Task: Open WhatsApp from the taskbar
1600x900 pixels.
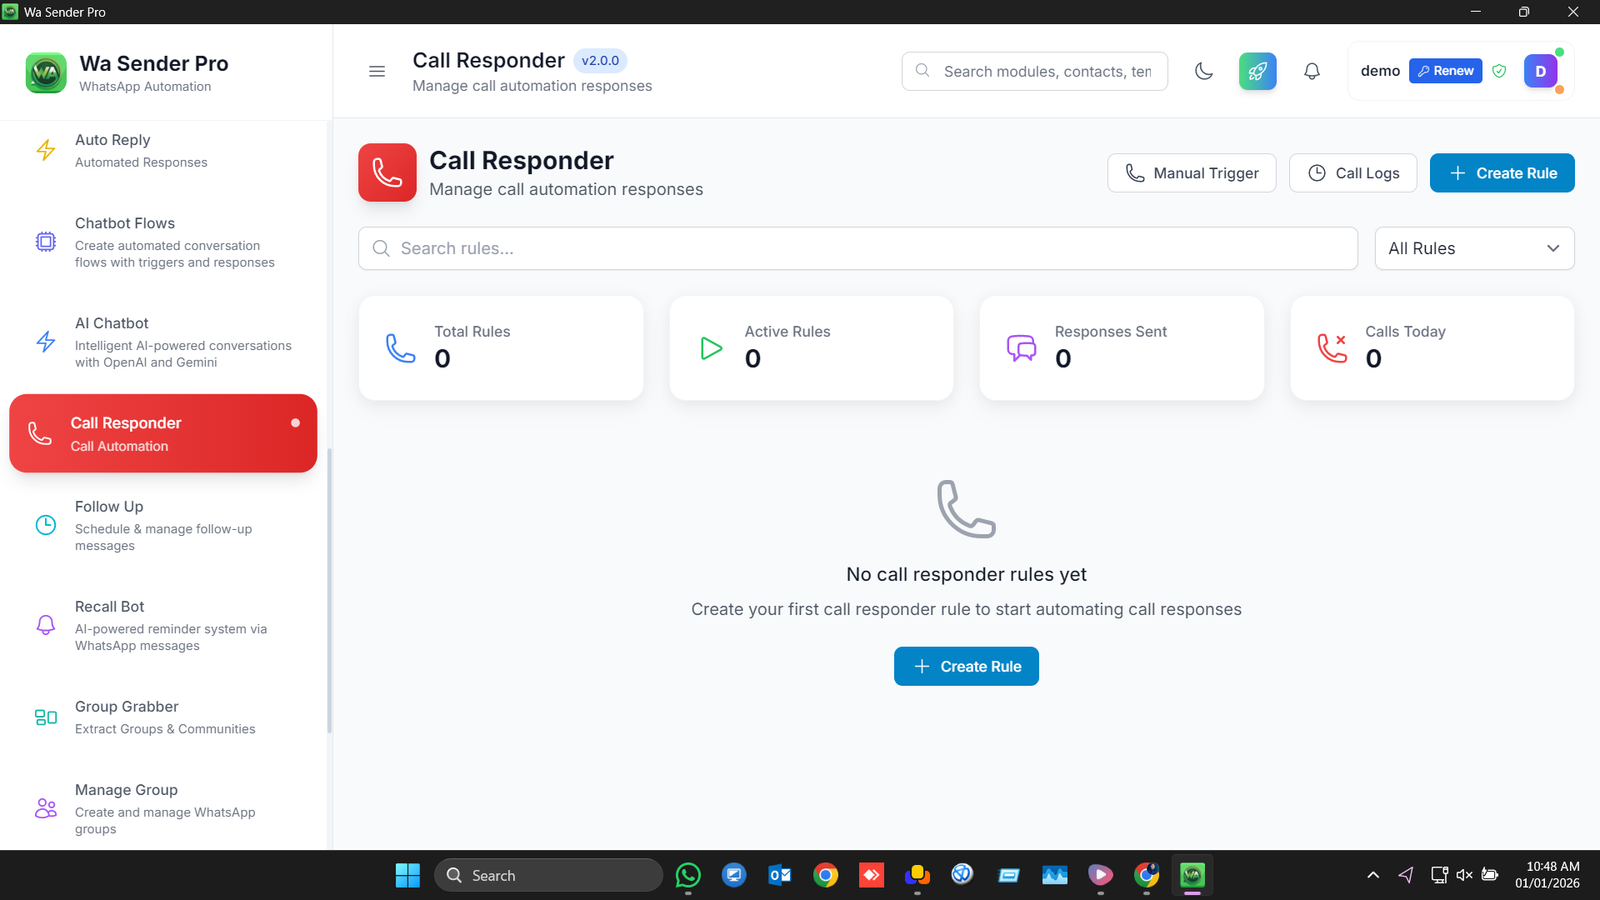Action: [x=688, y=875]
